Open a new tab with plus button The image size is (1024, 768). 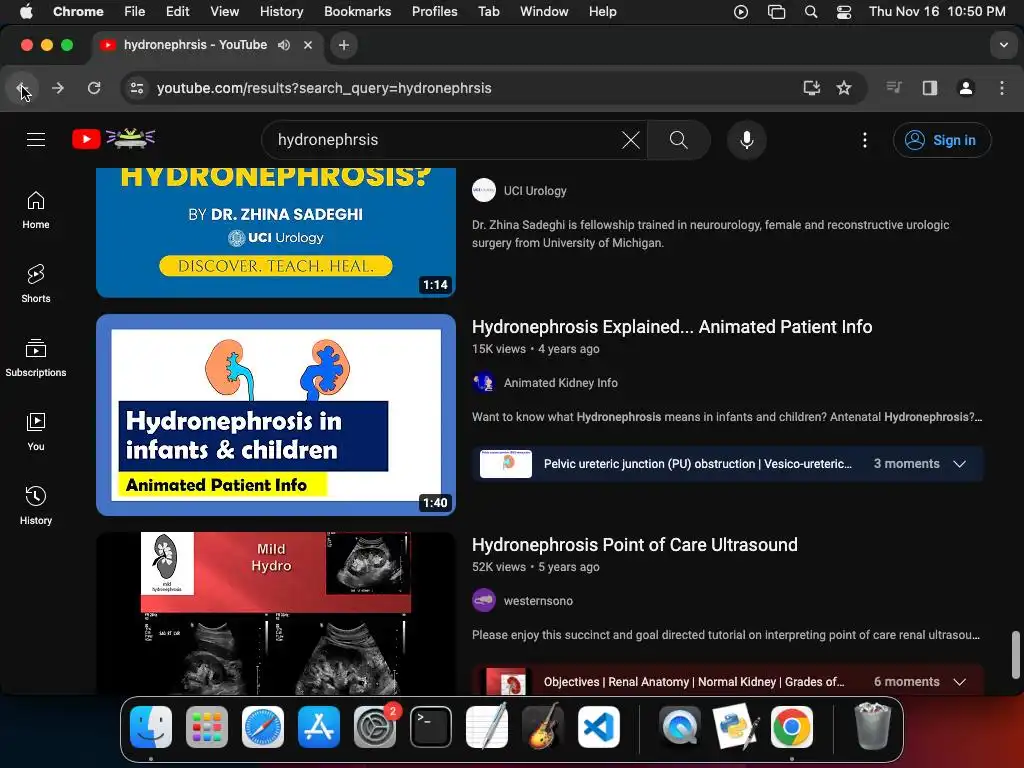(344, 45)
